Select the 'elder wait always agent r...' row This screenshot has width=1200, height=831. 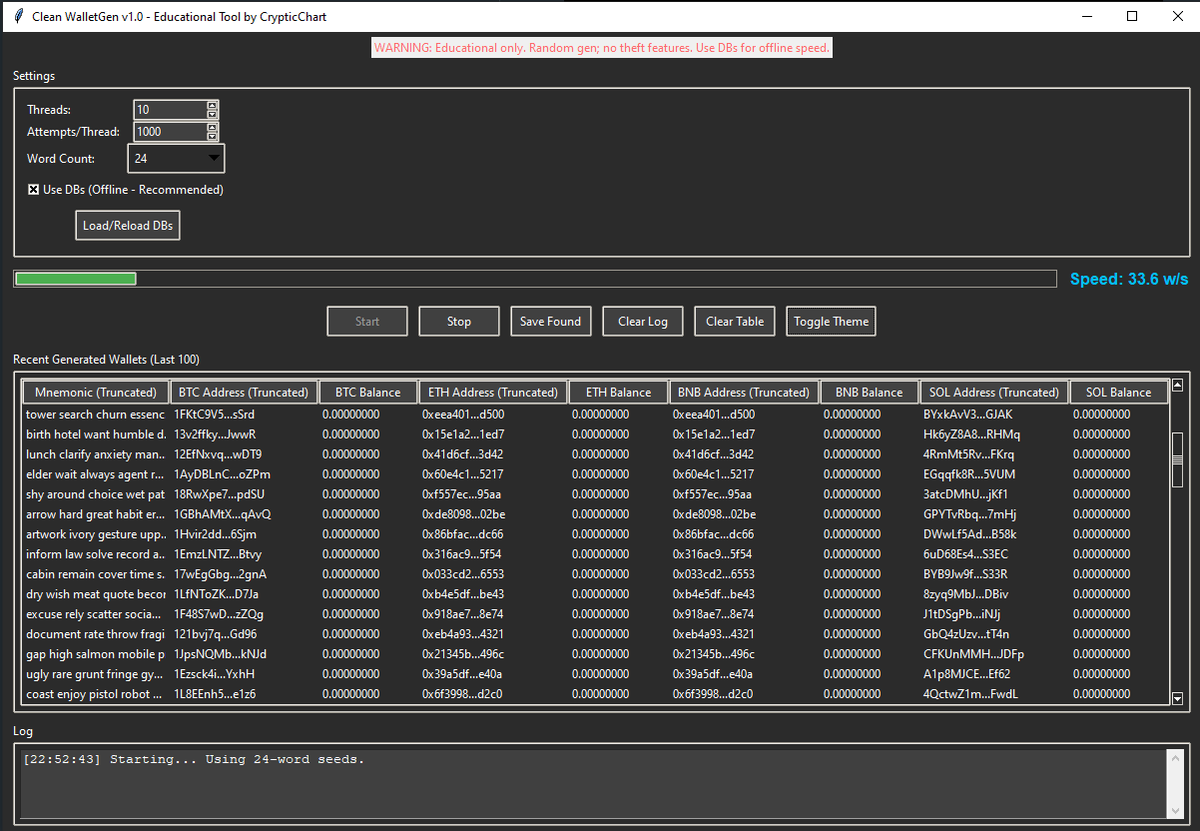pos(594,474)
